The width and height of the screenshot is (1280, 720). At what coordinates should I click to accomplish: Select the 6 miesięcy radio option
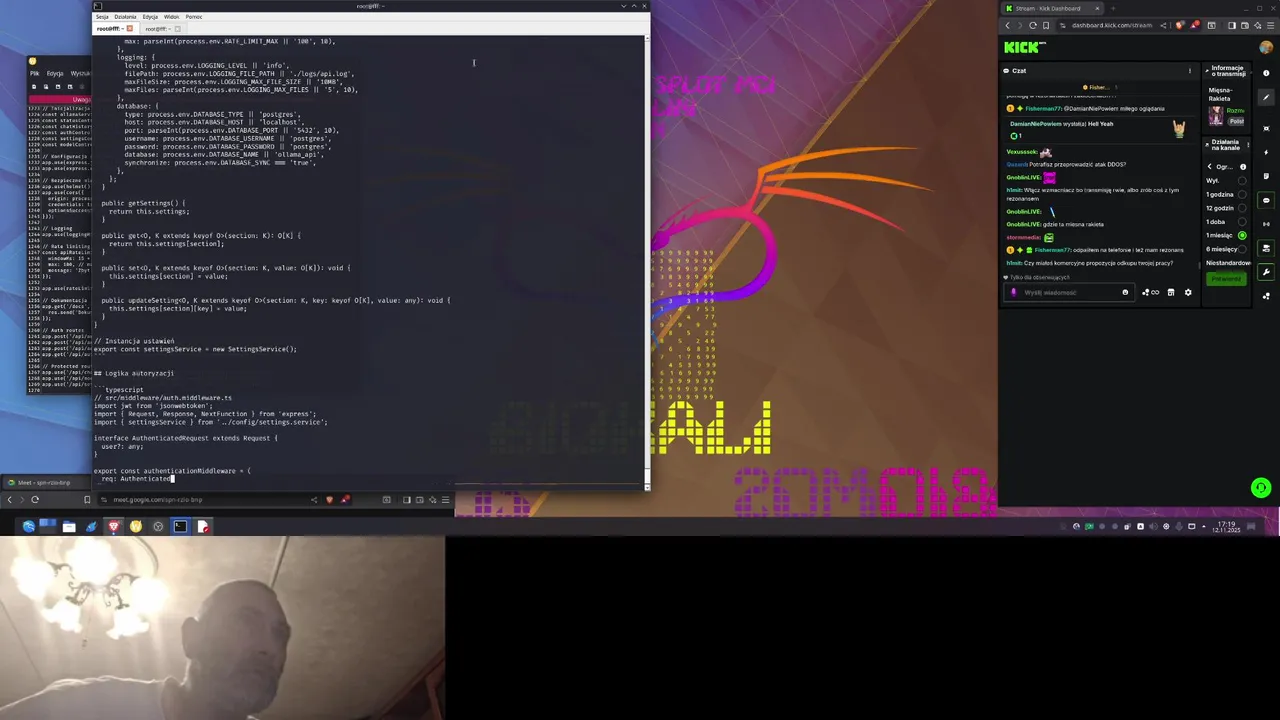[1242, 249]
